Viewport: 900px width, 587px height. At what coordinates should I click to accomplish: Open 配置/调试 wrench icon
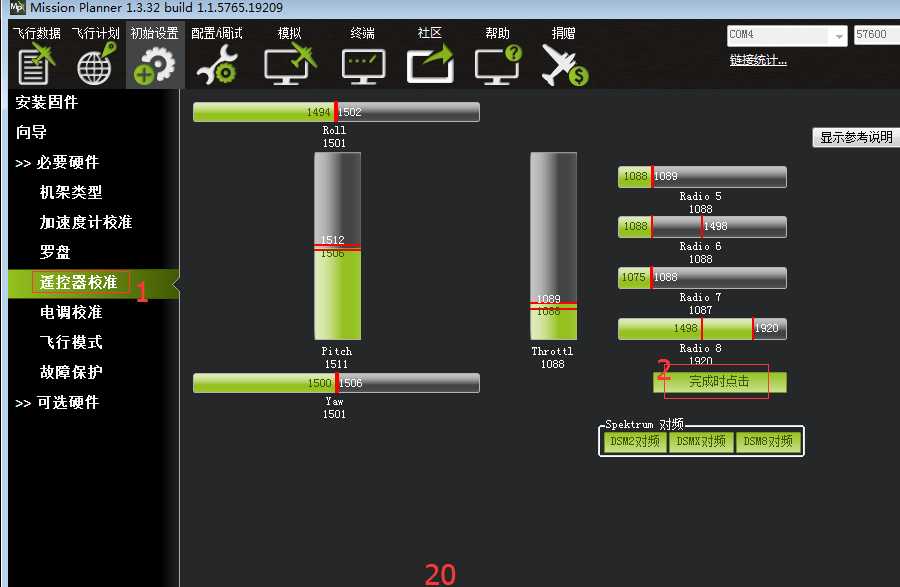click(x=217, y=65)
